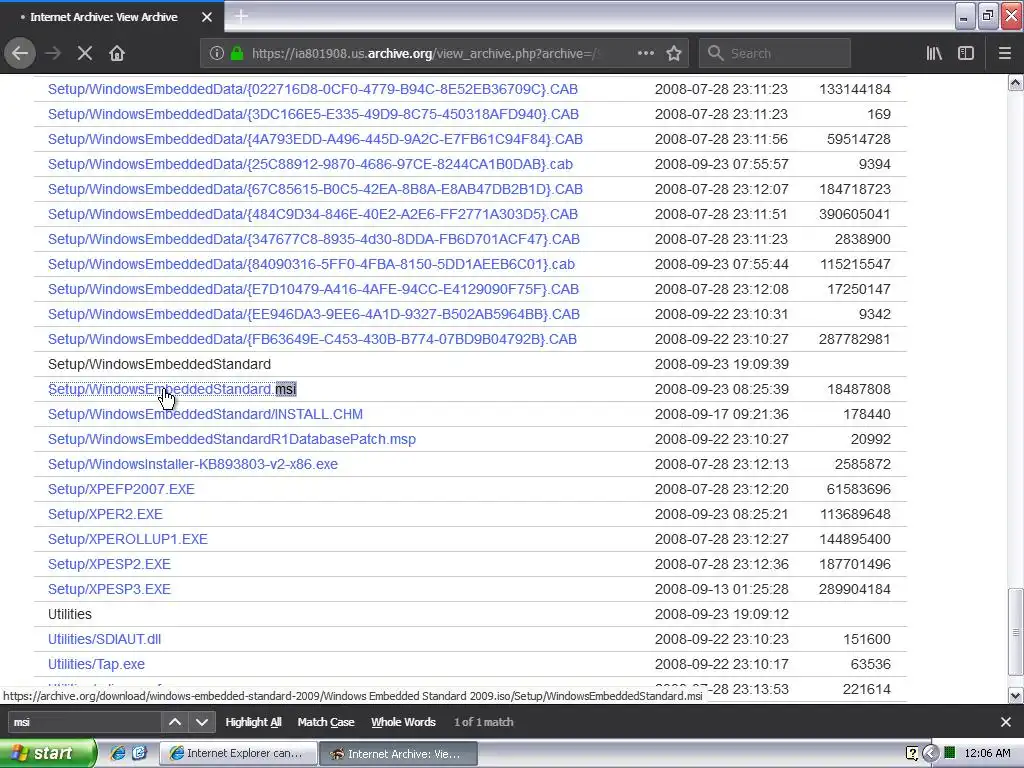The image size is (1024, 768).
Task: Click the 12:06 AM taskbar clock
Action: (x=987, y=753)
